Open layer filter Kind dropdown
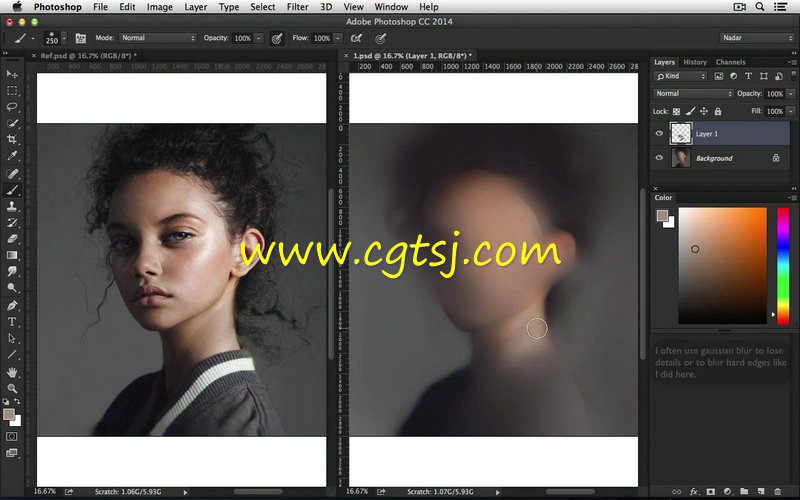The height and width of the screenshot is (500, 800). point(680,76)
